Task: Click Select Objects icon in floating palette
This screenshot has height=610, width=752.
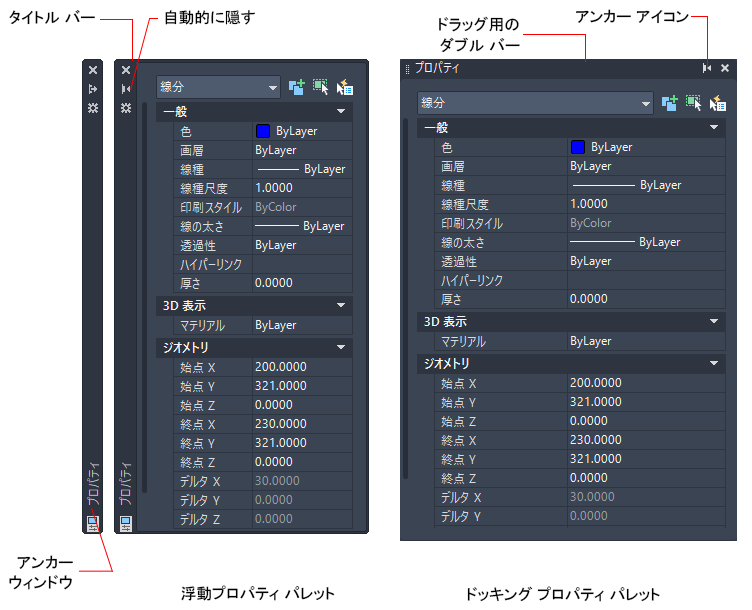Action: [x=320, y=87]
